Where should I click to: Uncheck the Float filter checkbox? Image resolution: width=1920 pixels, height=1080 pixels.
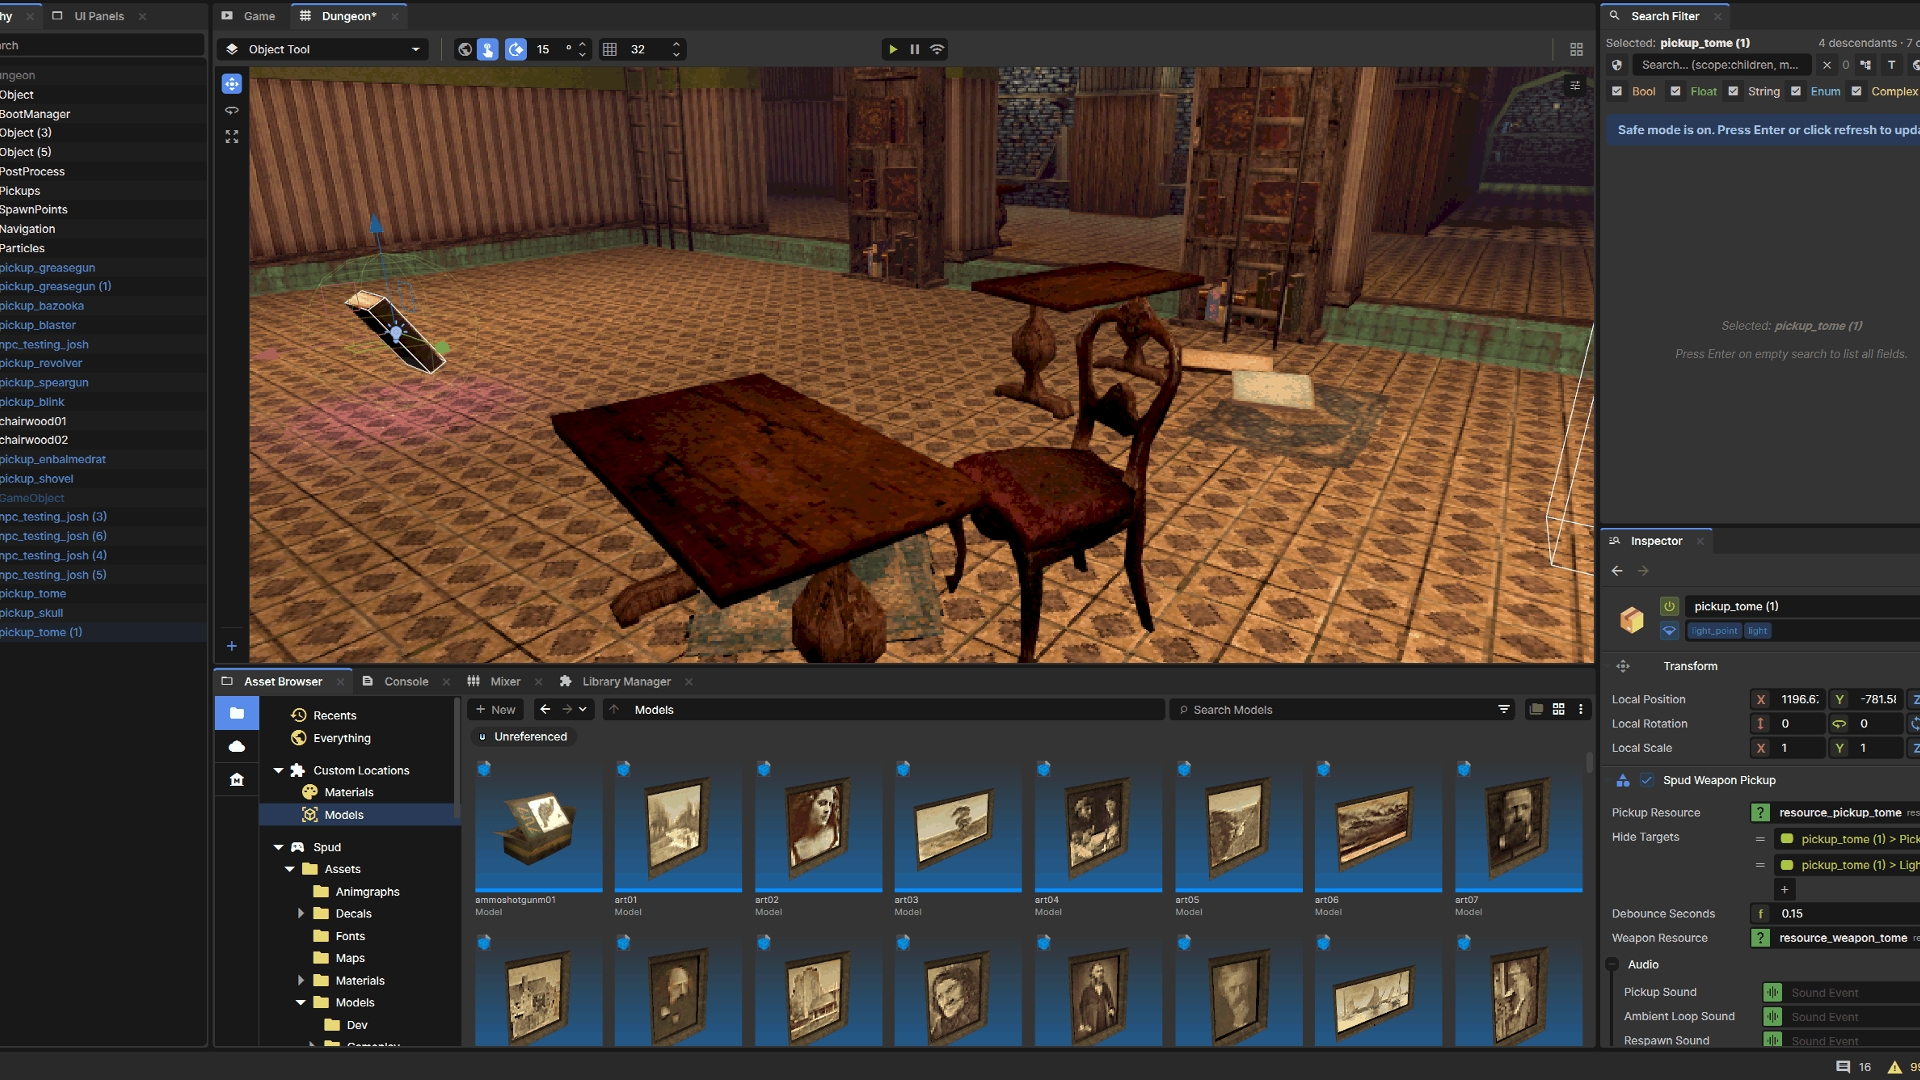click(x=1675, y=91)
